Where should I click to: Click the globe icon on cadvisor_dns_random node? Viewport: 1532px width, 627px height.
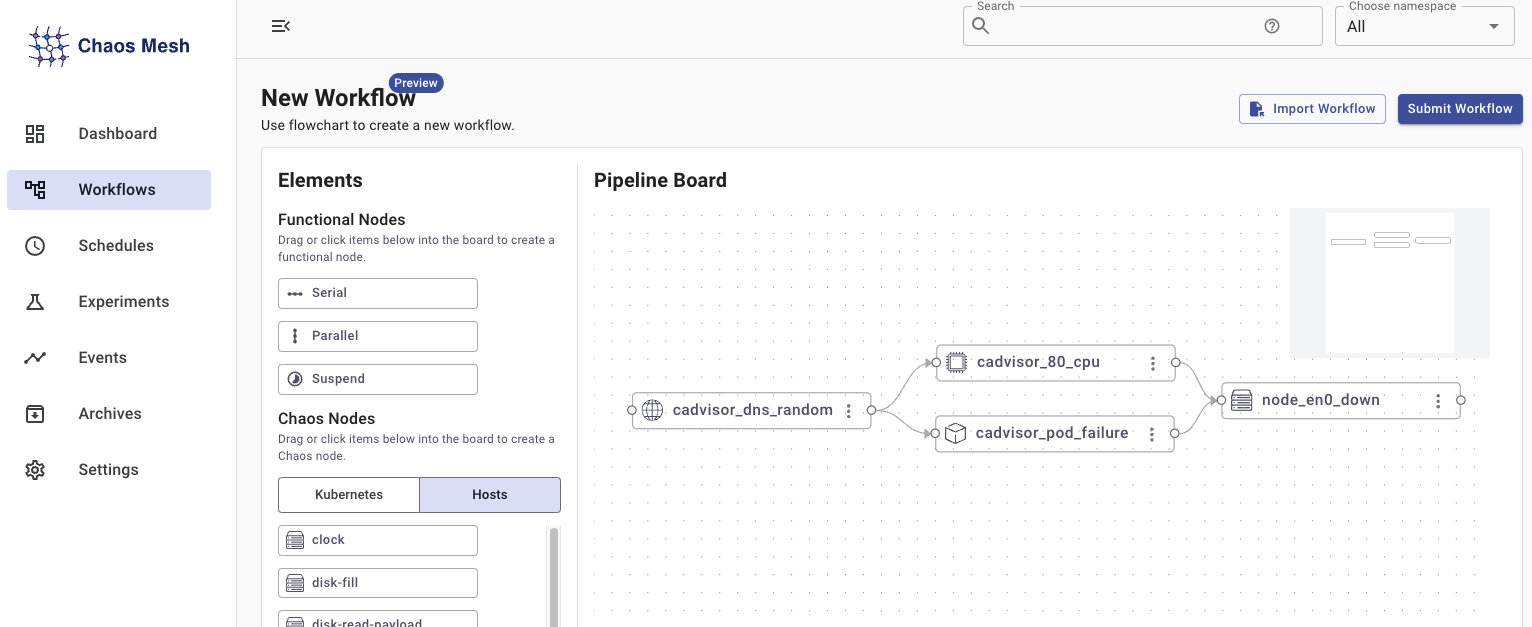point(652,410)
